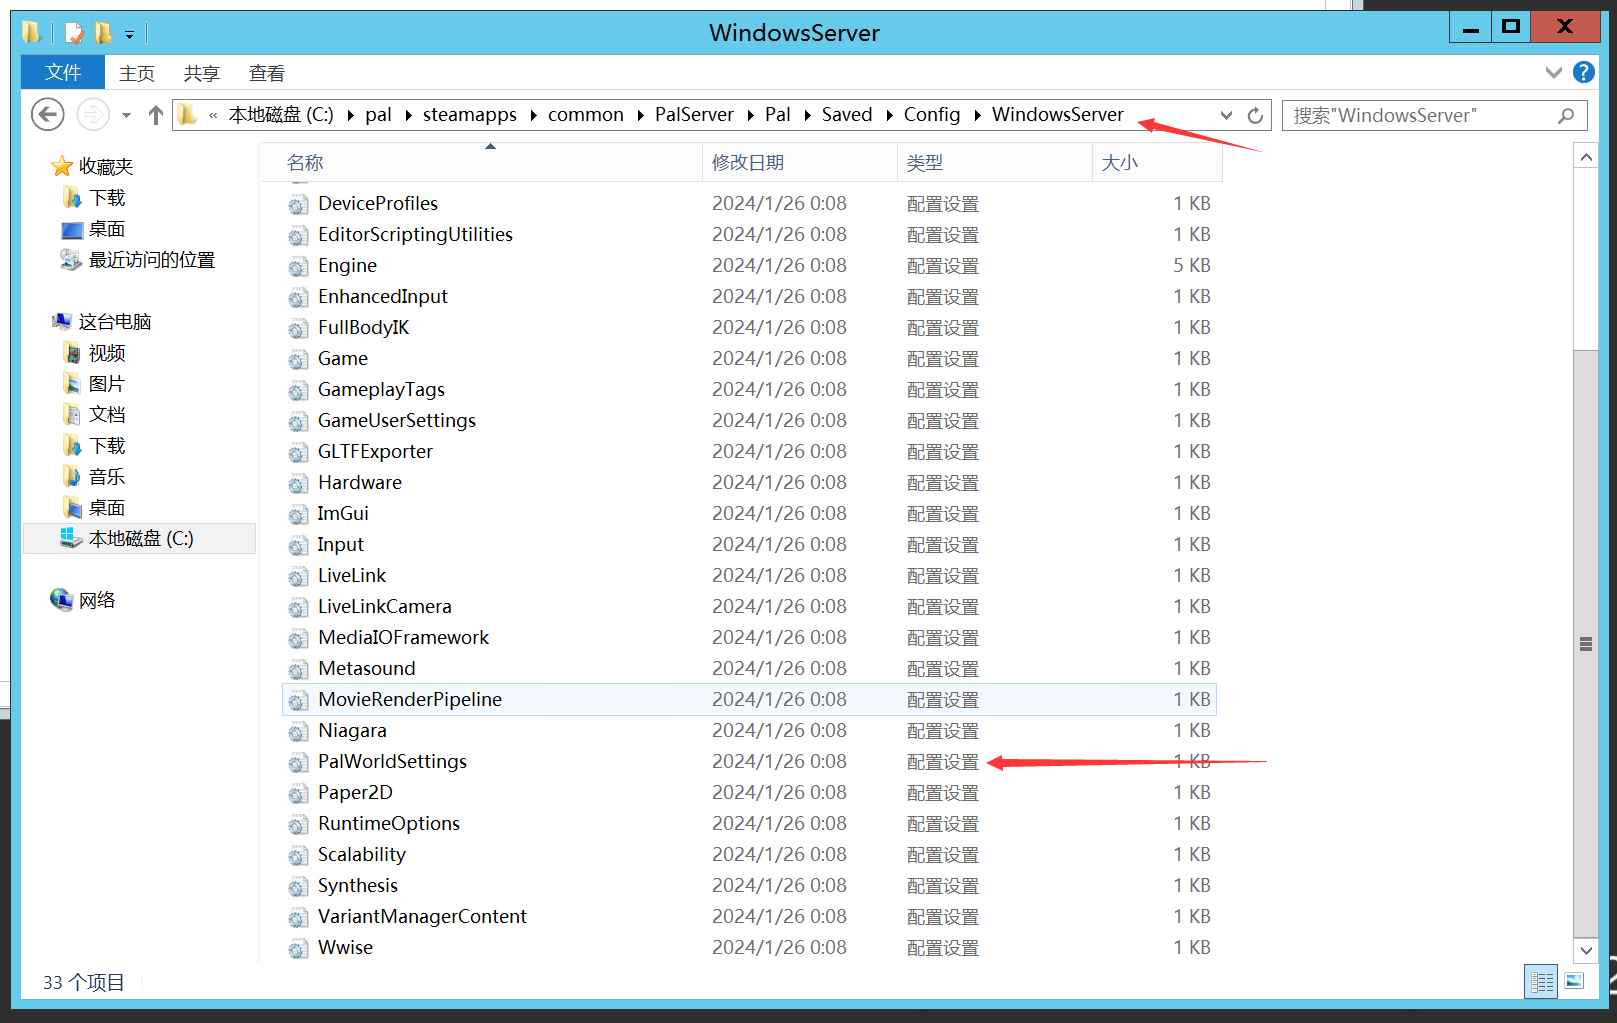Sort files by the 修改日期 column header

pos(746,161)
